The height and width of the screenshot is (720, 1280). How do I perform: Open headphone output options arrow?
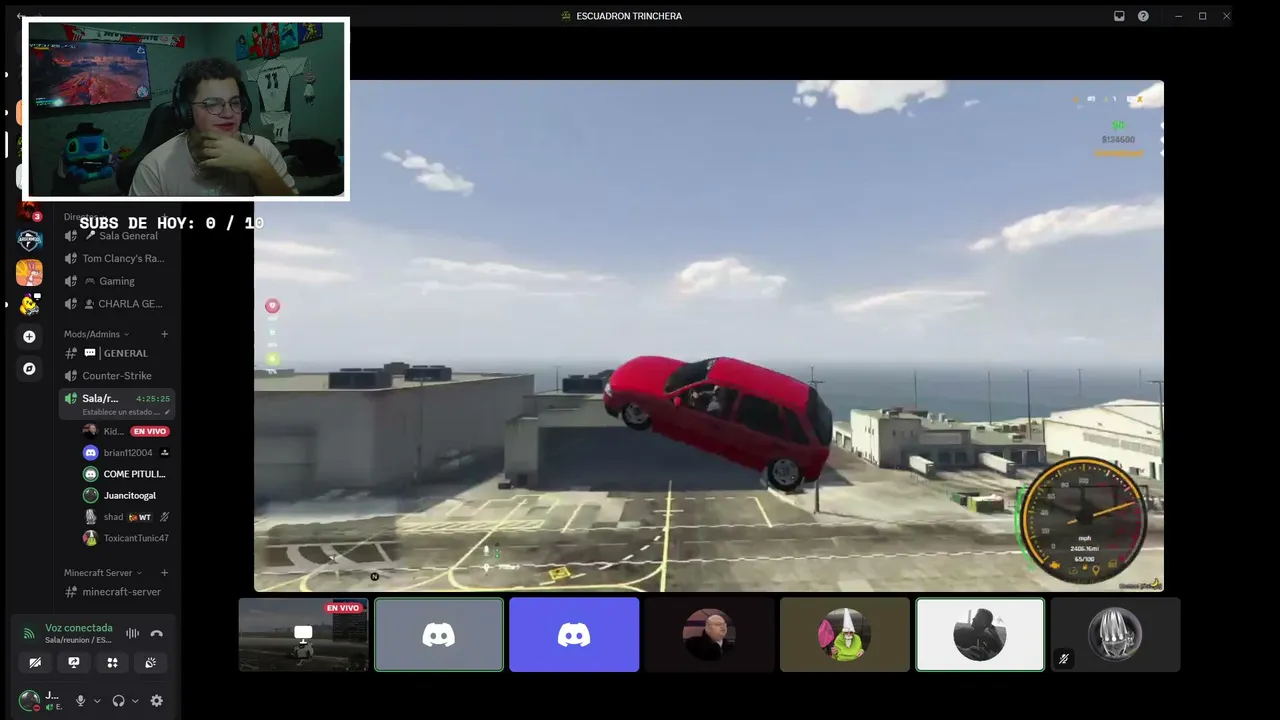[x=135, y=701]
